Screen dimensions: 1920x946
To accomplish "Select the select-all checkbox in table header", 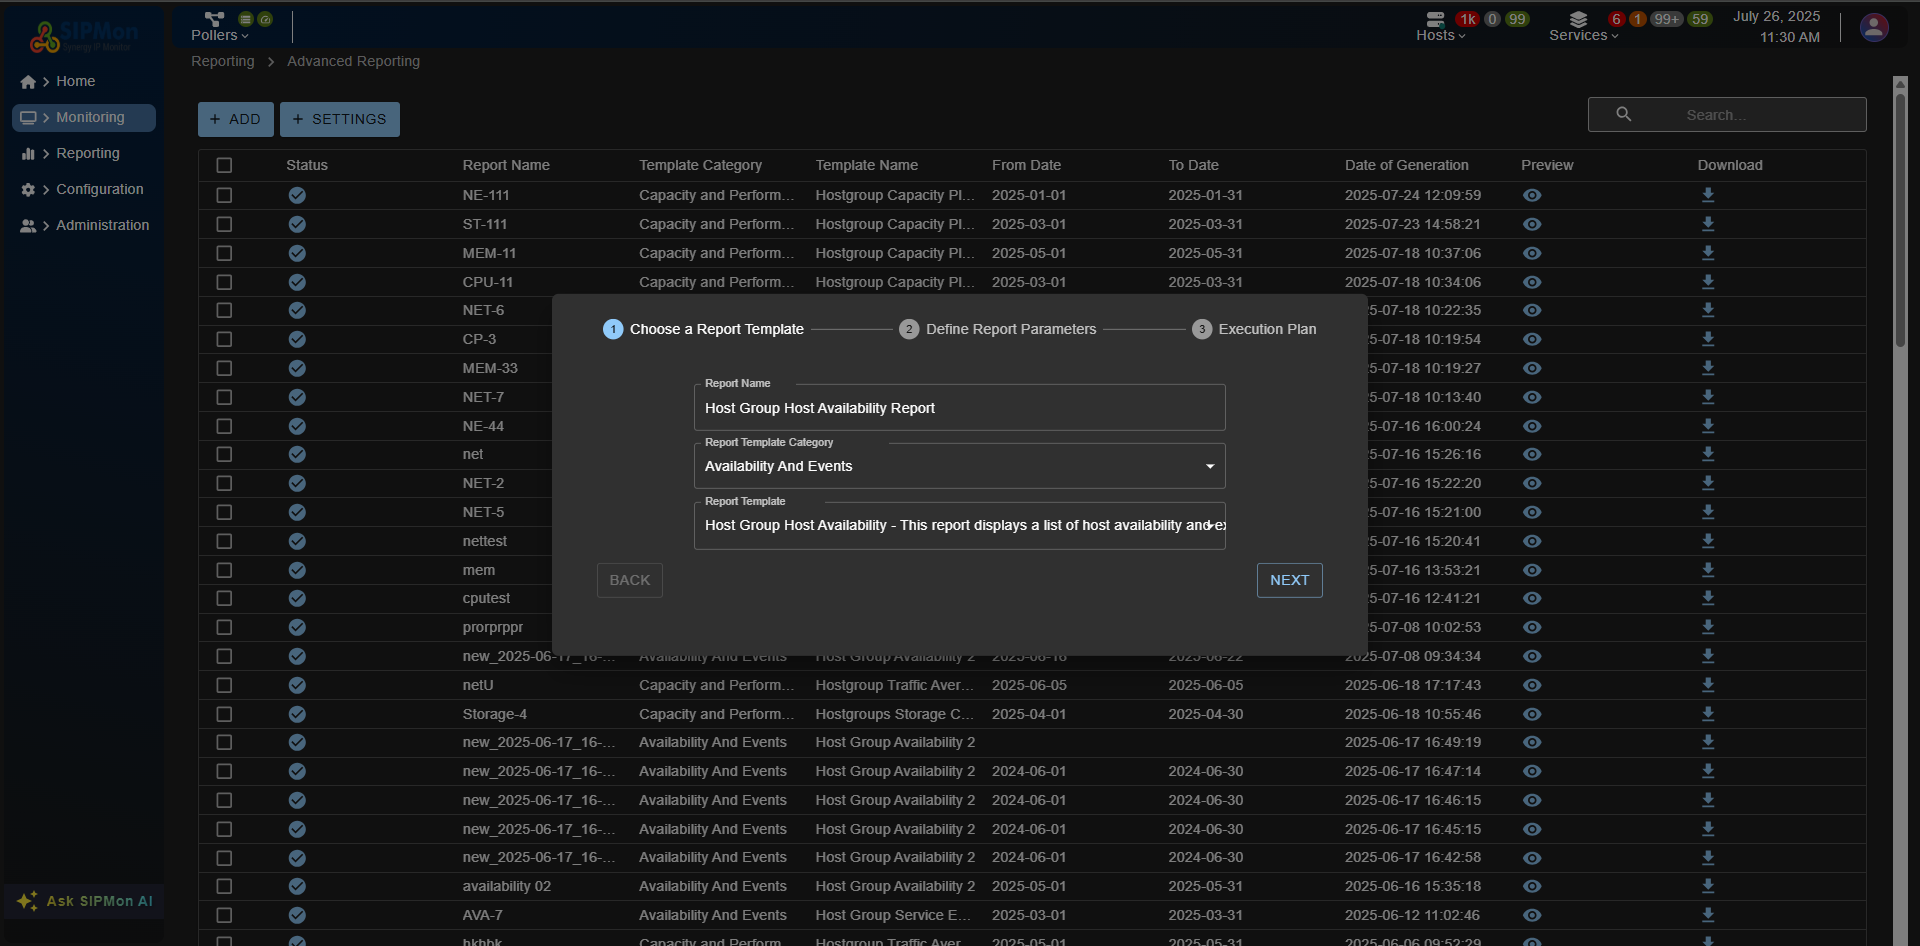I will [224, 165].
